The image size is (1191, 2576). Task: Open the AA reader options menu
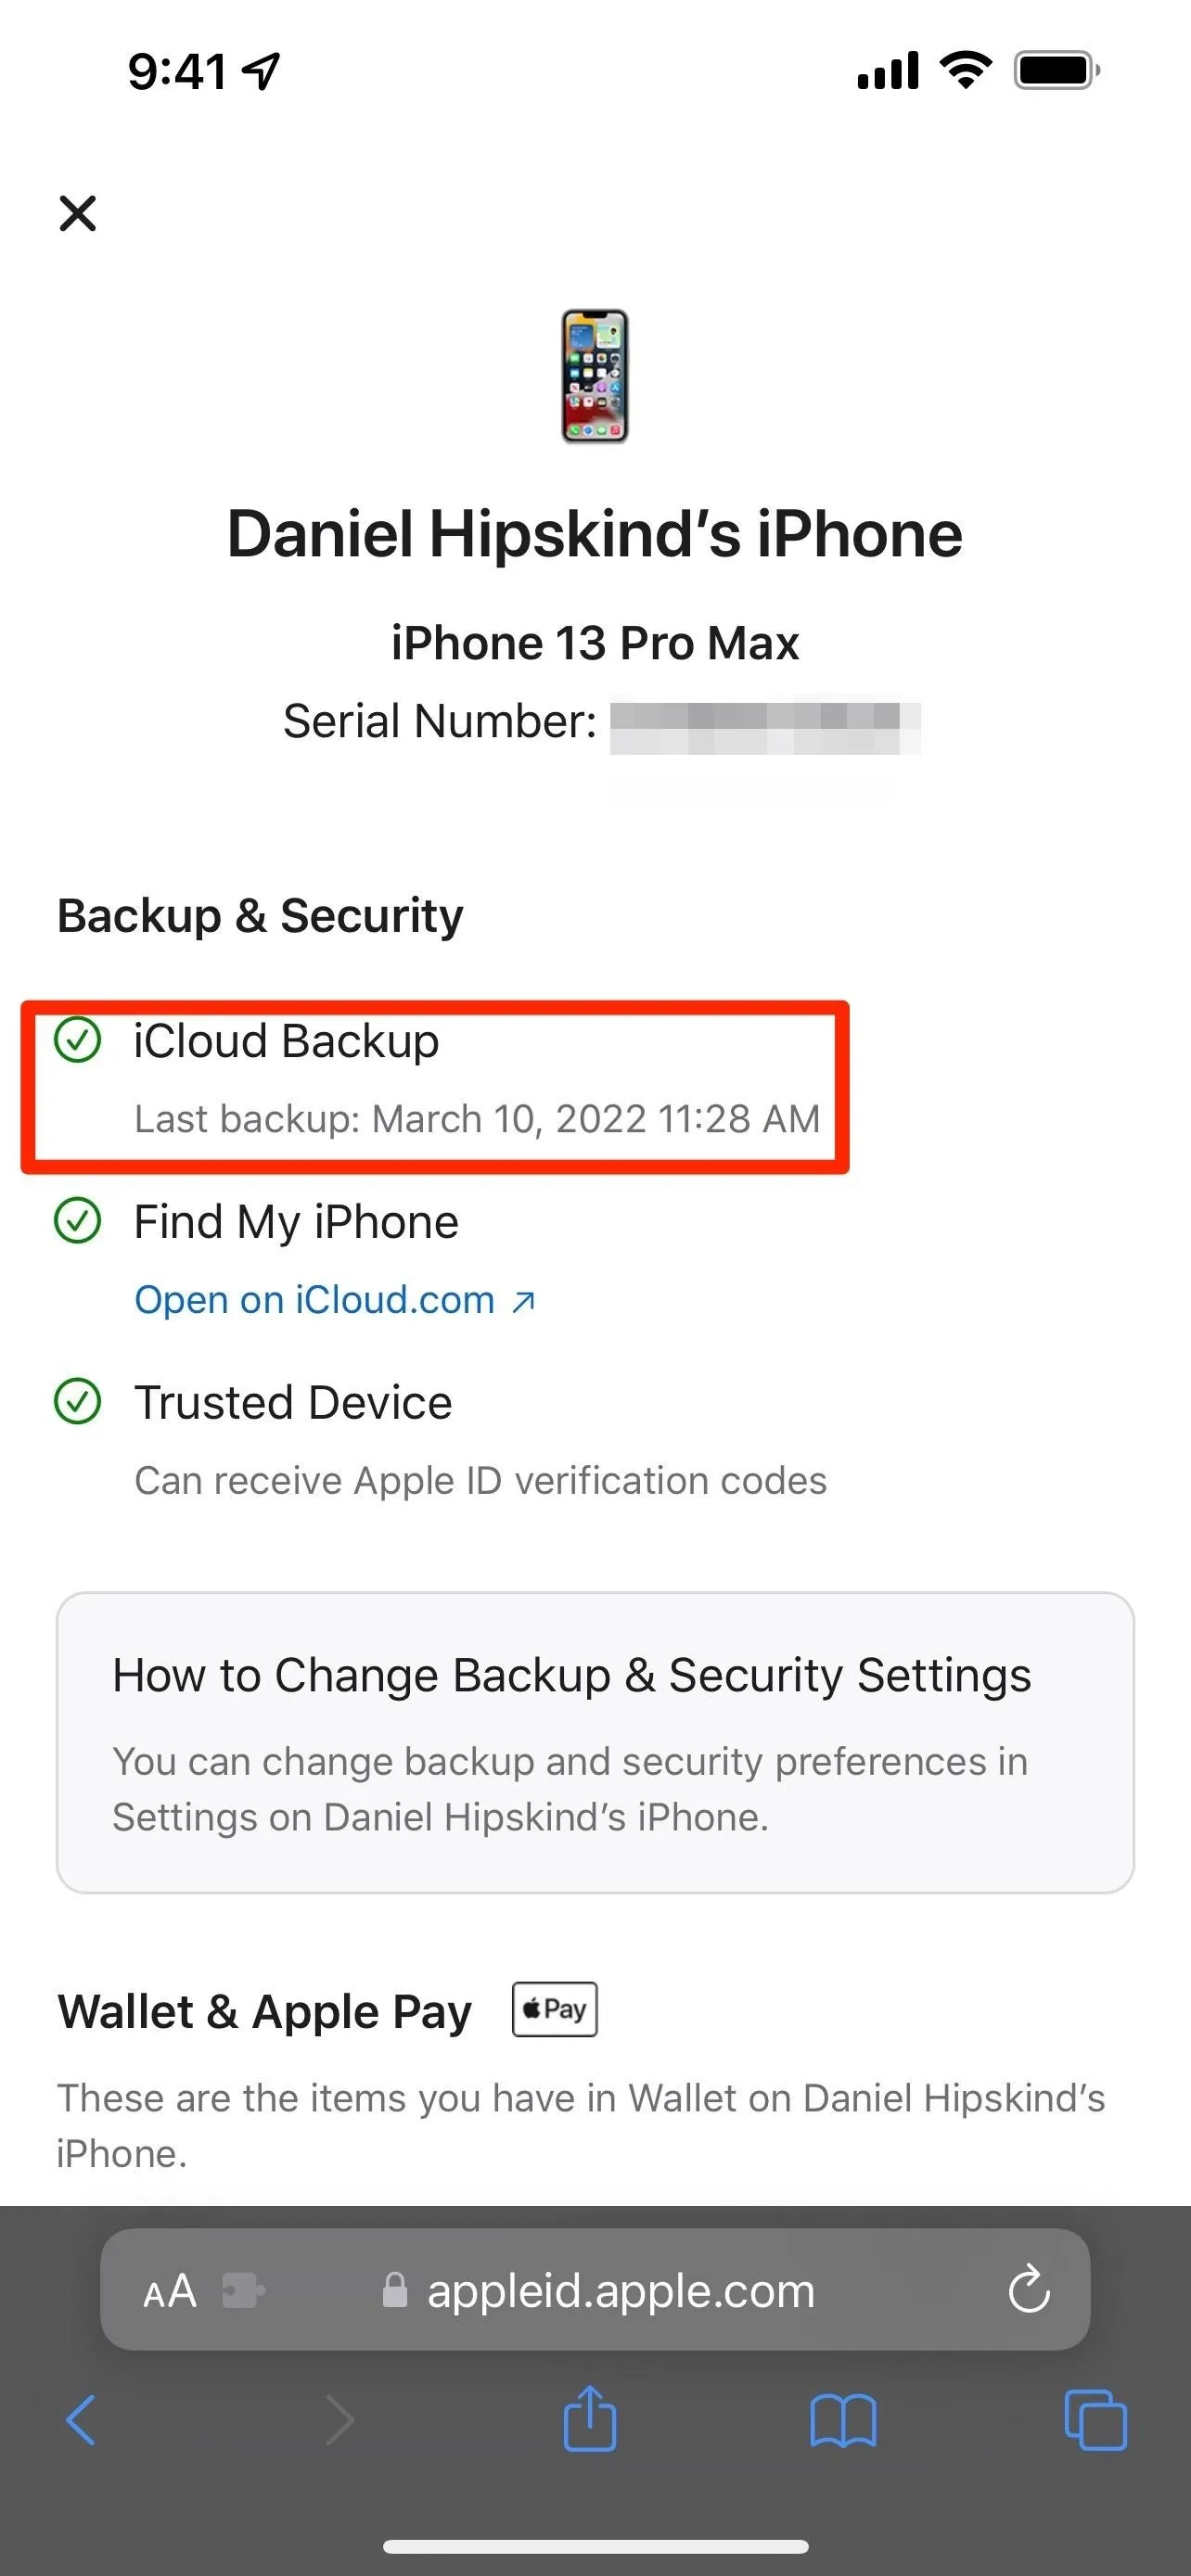170,2291
